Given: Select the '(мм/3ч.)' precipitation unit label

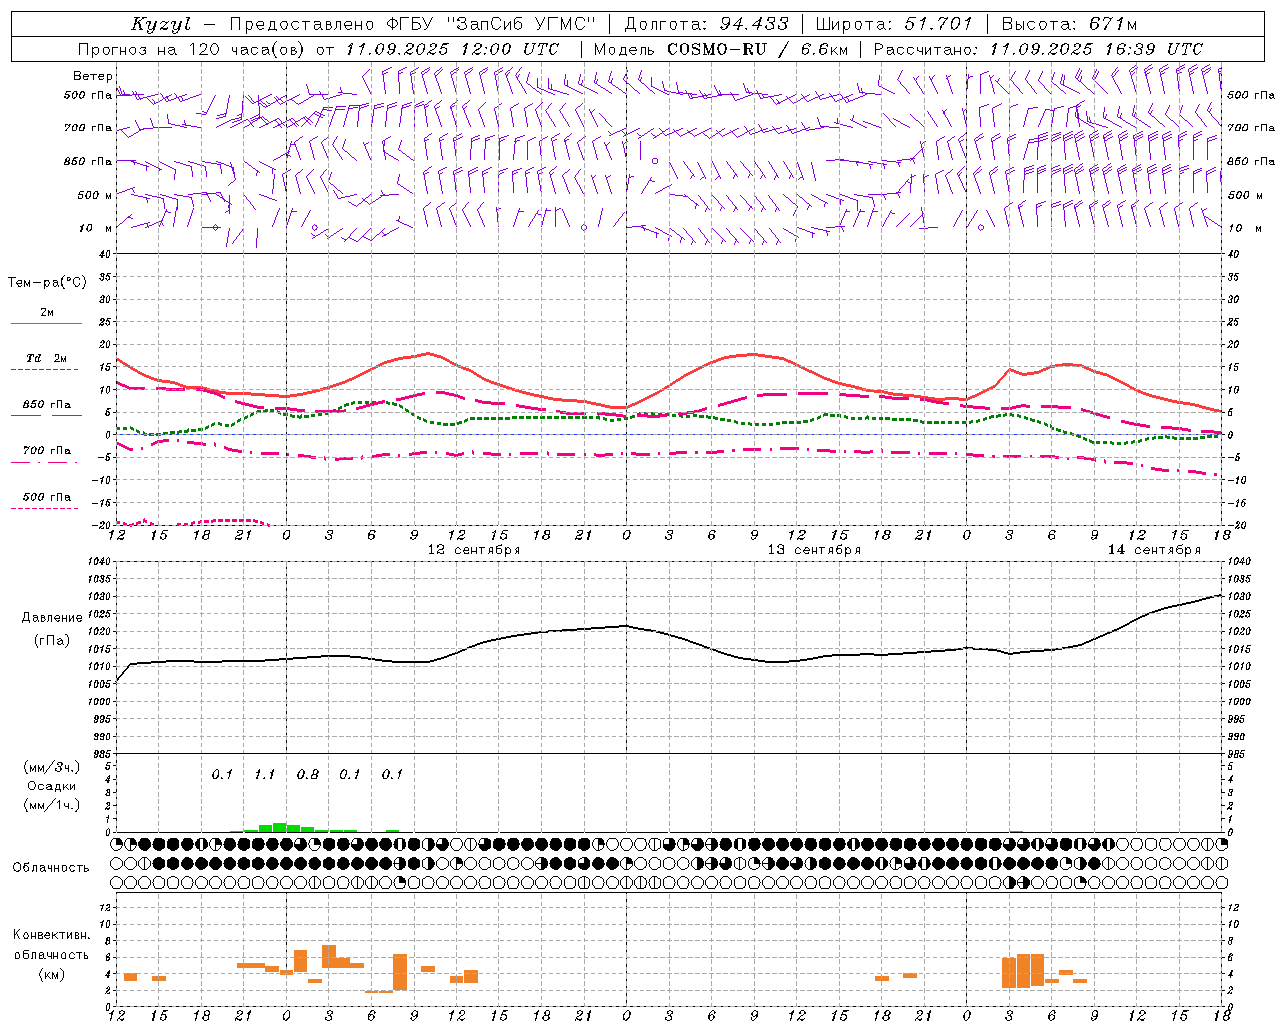Looking at the screenshot, I should pyautogui.click(x=52, y=767).
